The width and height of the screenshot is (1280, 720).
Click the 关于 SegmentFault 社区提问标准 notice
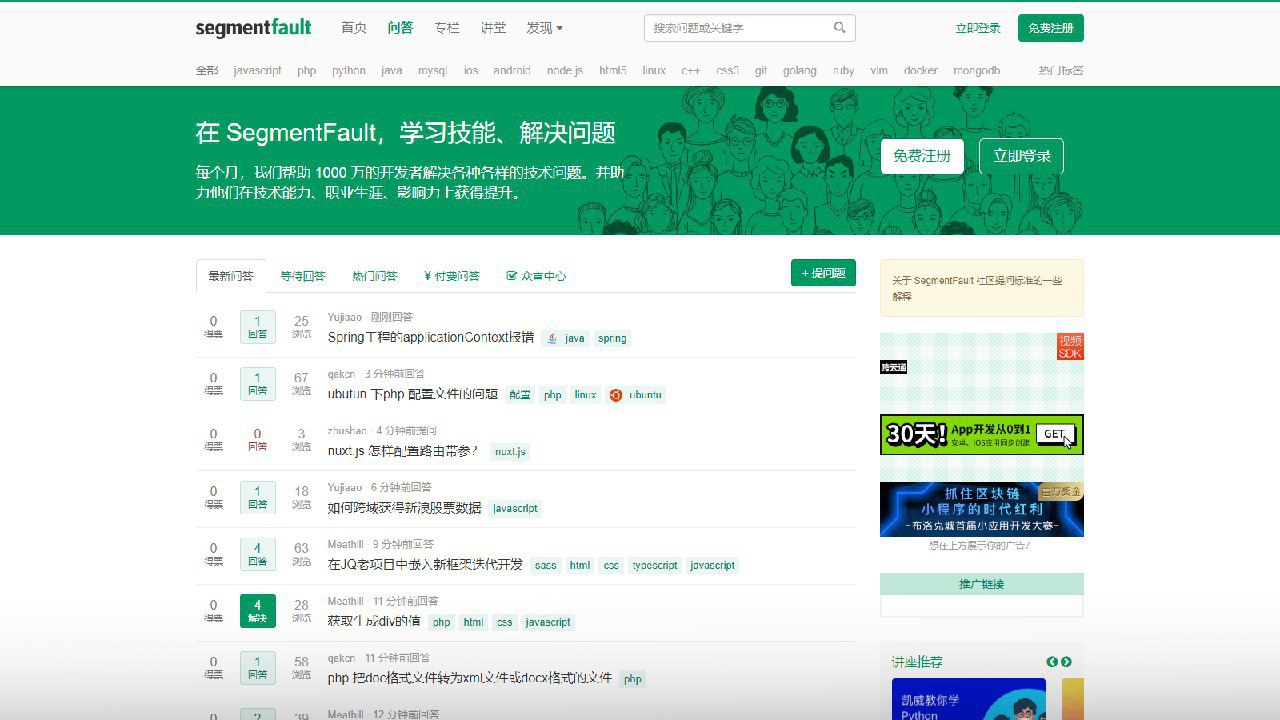pos(981,288)
